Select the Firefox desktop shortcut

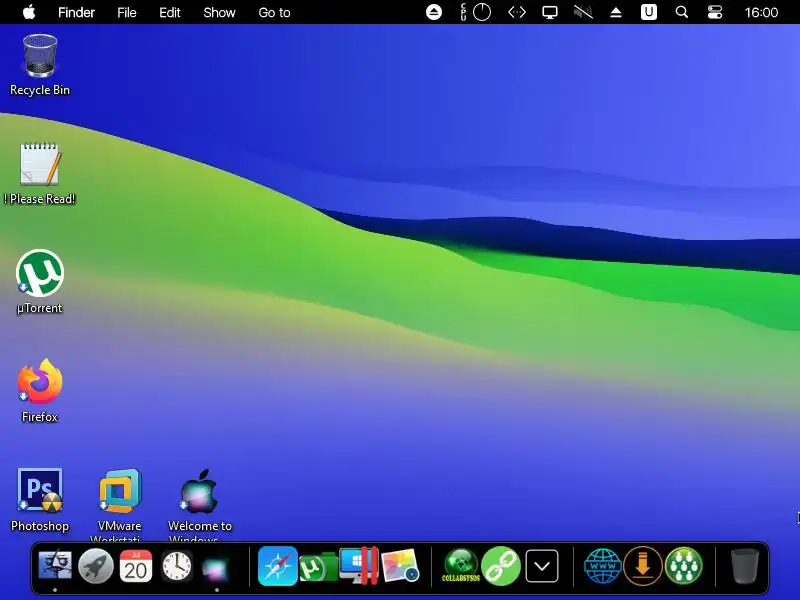(x=40, y=391)
